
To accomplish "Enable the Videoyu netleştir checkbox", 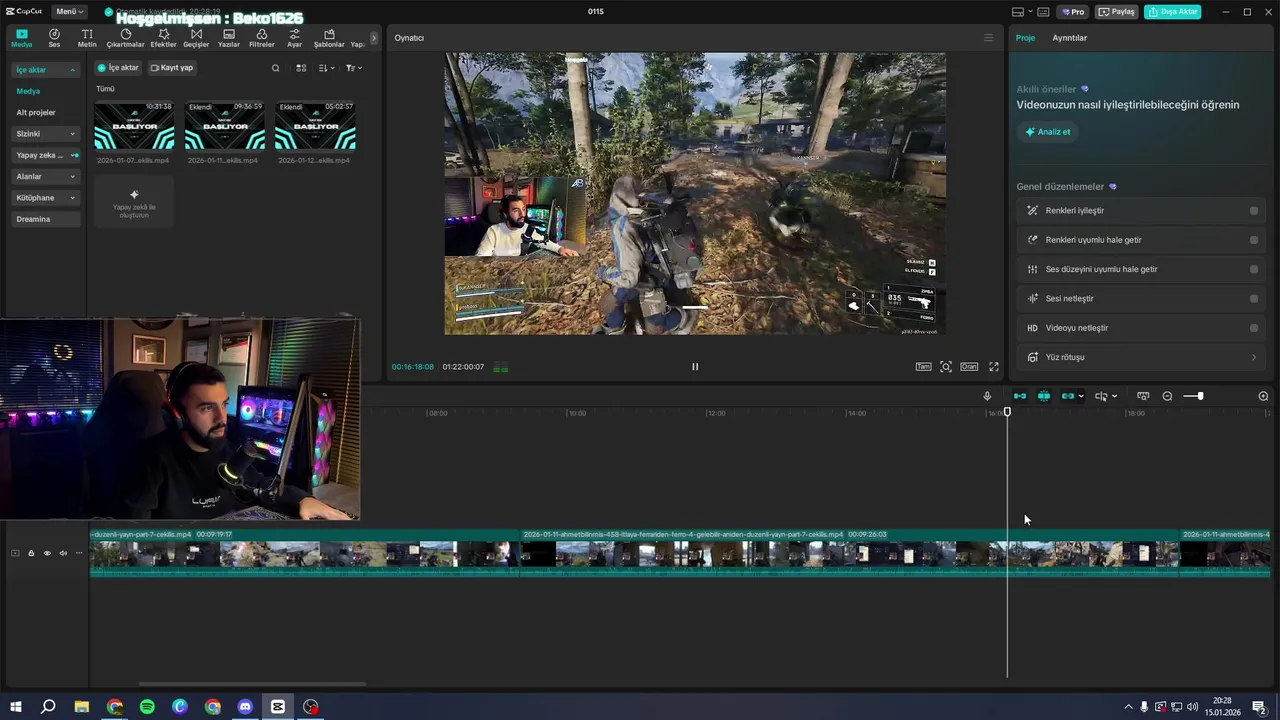I will click(1254, 328).
